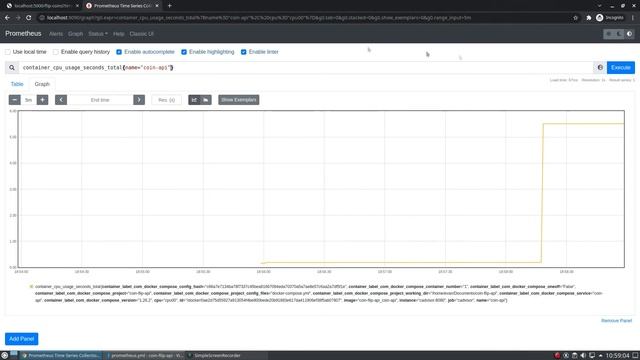Open Alerts in the Prometheus navbar
The image size is (640, 360).
56,34
